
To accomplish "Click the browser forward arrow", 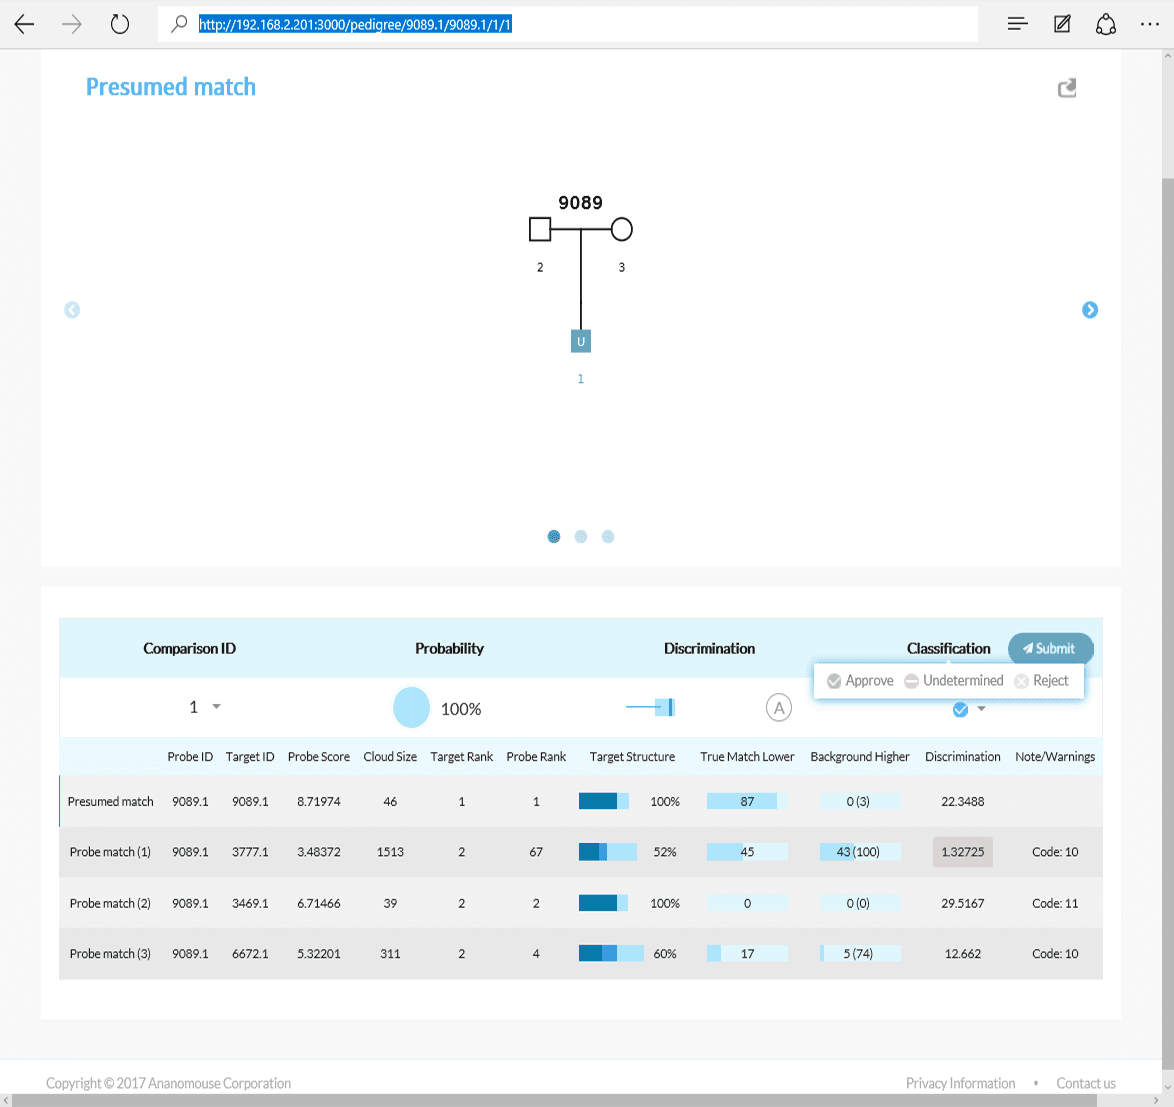I will [x=72, y=25].
